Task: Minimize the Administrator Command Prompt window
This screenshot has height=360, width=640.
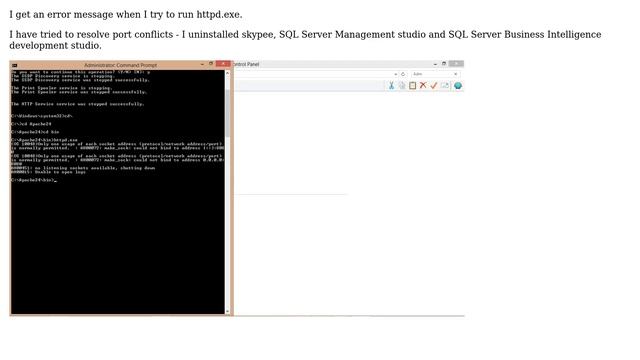Action: (x=202, y=64)
